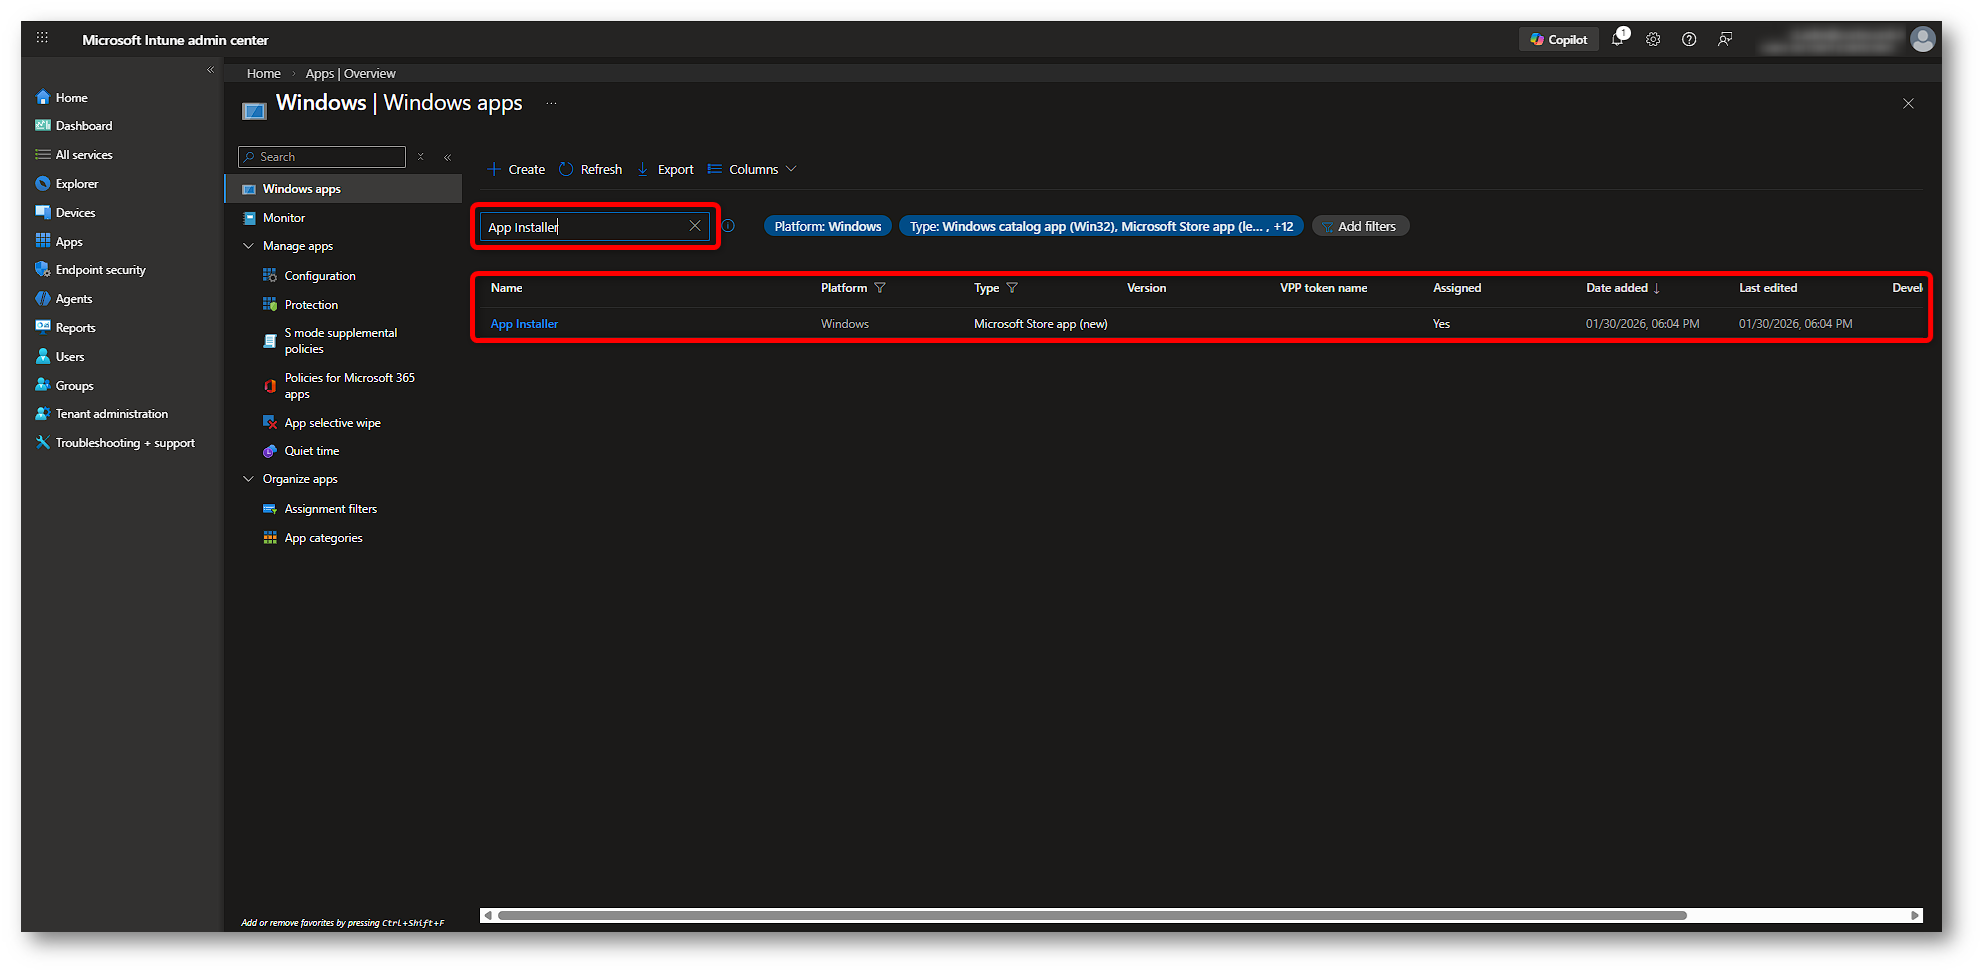Filter by the Type column funnel icon
The height and width of the screenshot is (974, 1984).
pyautogui.click(x=1012, y=288)
